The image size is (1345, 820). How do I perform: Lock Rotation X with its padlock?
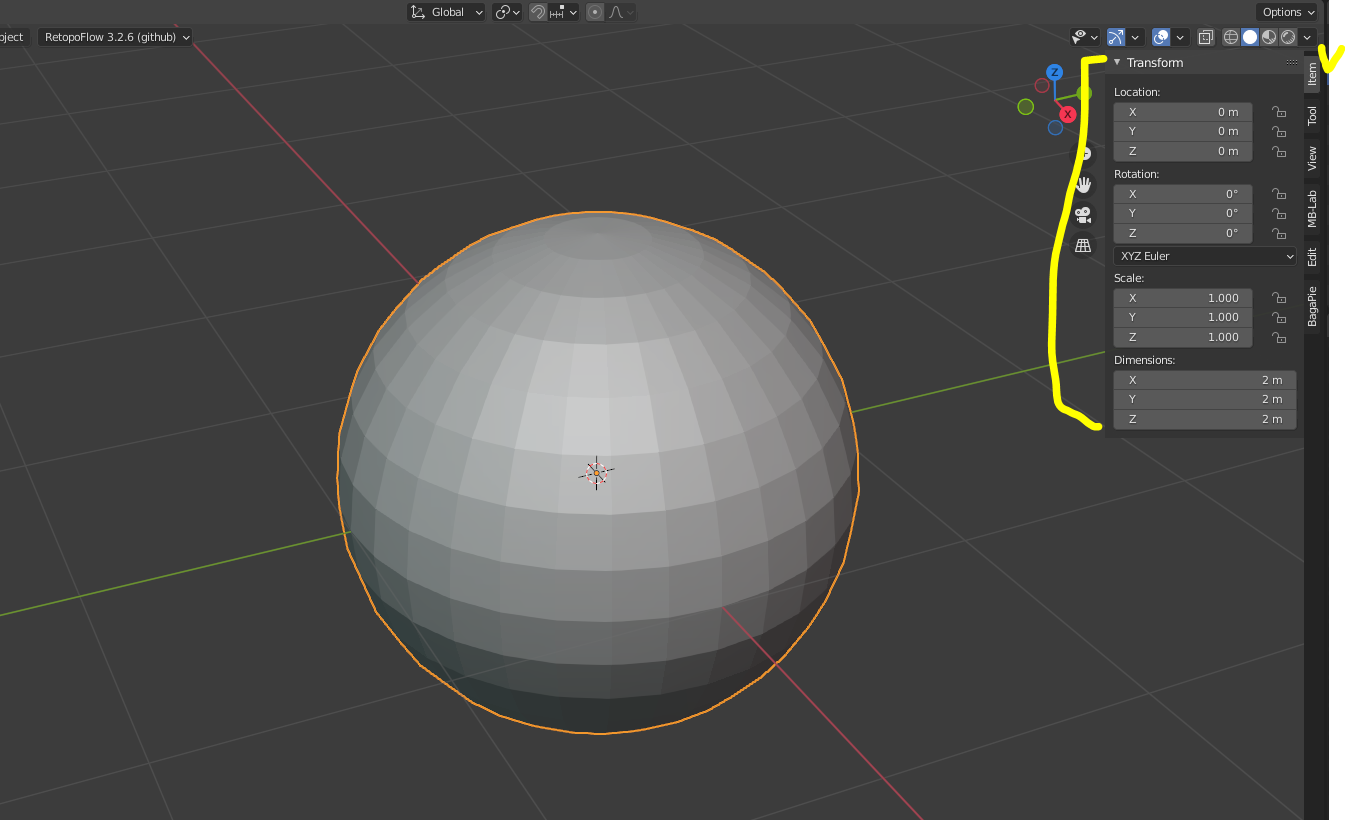tap(1278, 194)
